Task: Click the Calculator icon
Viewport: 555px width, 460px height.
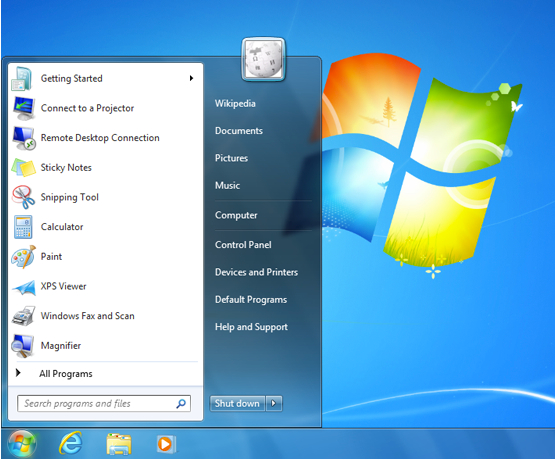Action: click(23, 227)
